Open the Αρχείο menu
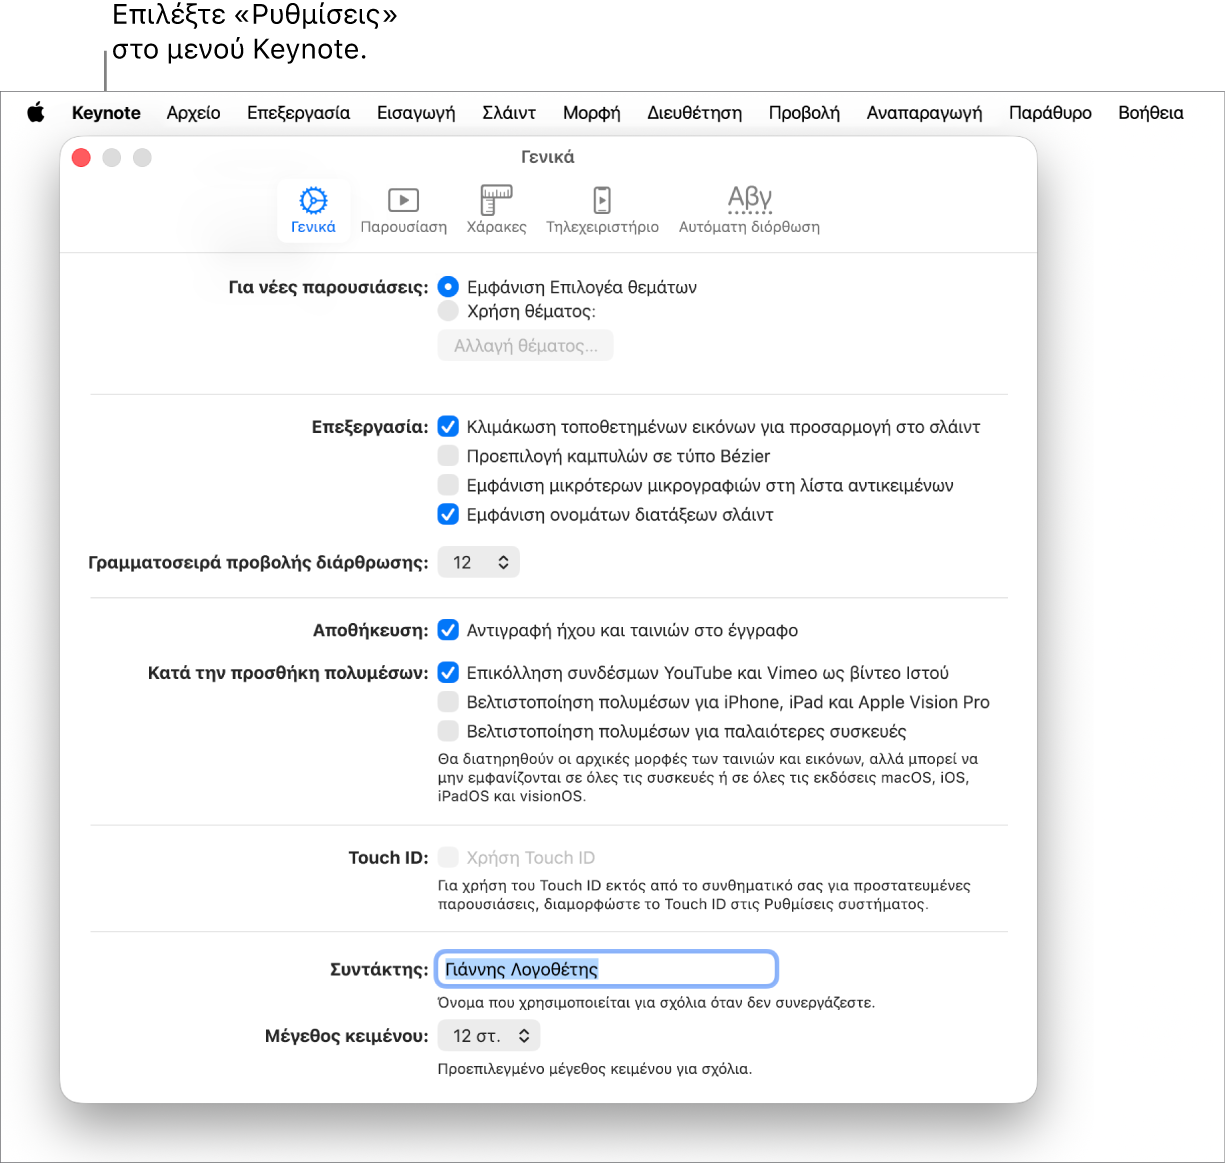Viewport: 1226px width, 1165px height. point(193,113)
